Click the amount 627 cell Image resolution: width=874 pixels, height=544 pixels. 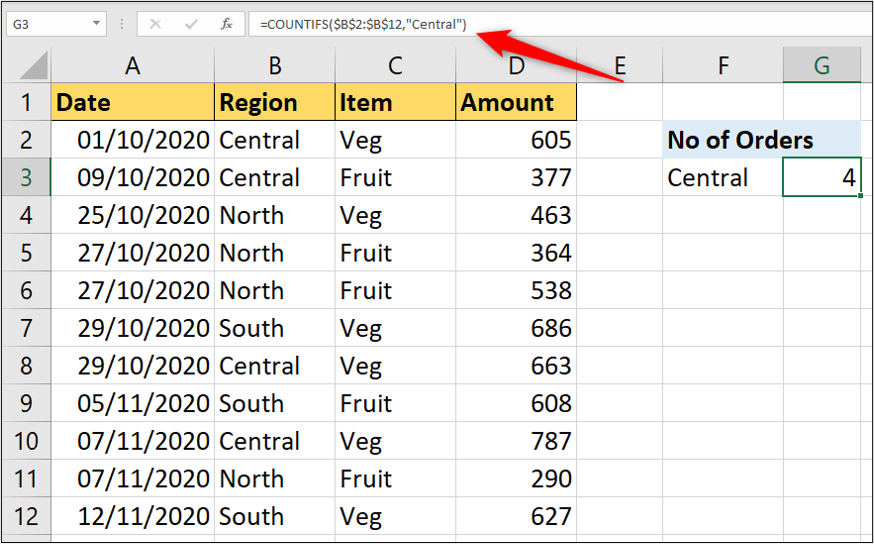click(516, 516)
